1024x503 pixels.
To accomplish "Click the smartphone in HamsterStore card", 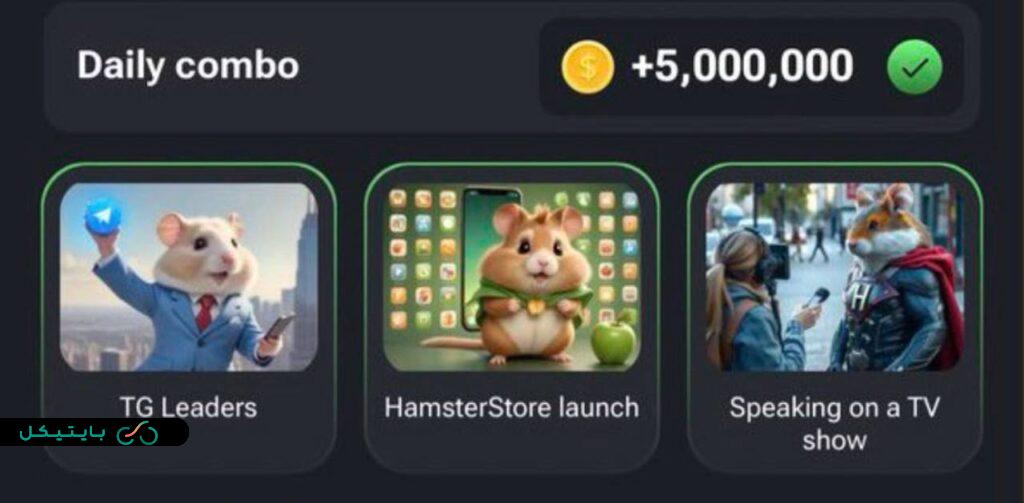I will click(x=490, y=258).
